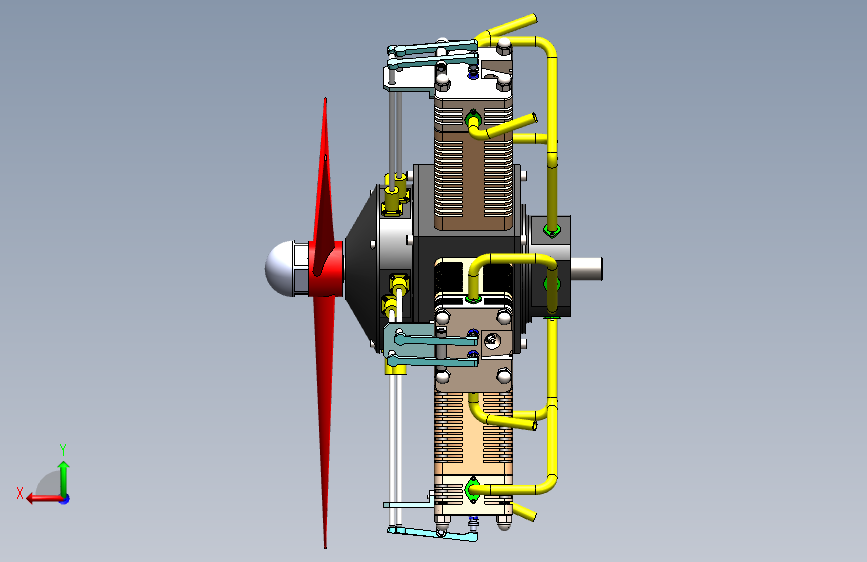Pick the white pushrods below the crankcase
The width and height of the screenshot is (867, 562).
(395, 449)
